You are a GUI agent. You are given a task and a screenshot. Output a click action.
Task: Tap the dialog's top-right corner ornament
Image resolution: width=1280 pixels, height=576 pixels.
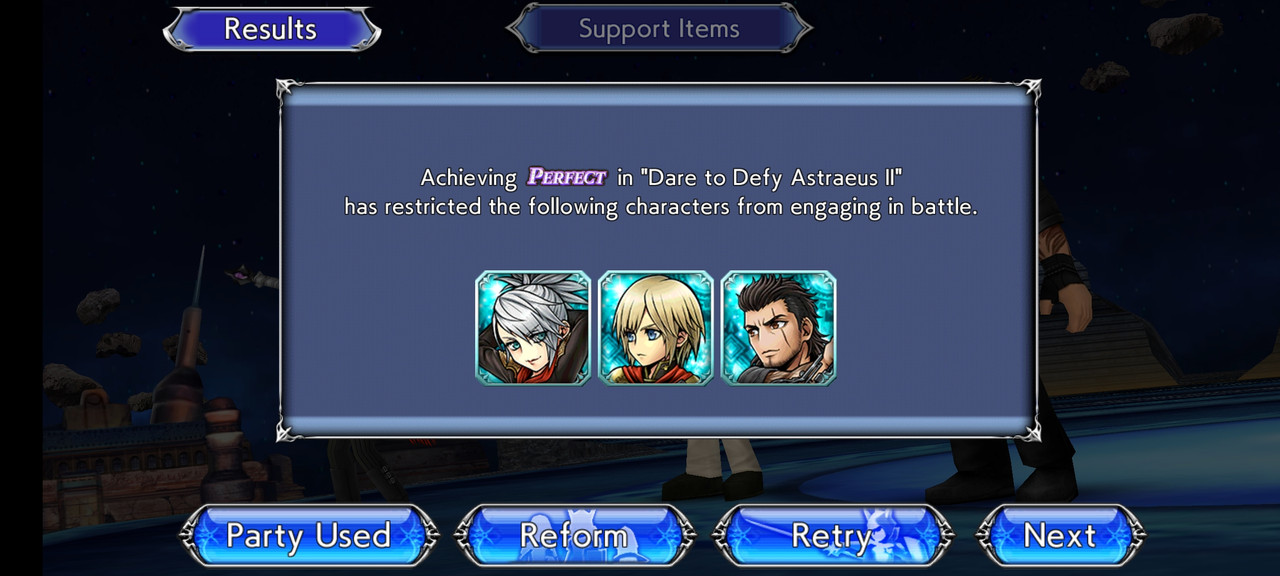[x=1028, y=91]
